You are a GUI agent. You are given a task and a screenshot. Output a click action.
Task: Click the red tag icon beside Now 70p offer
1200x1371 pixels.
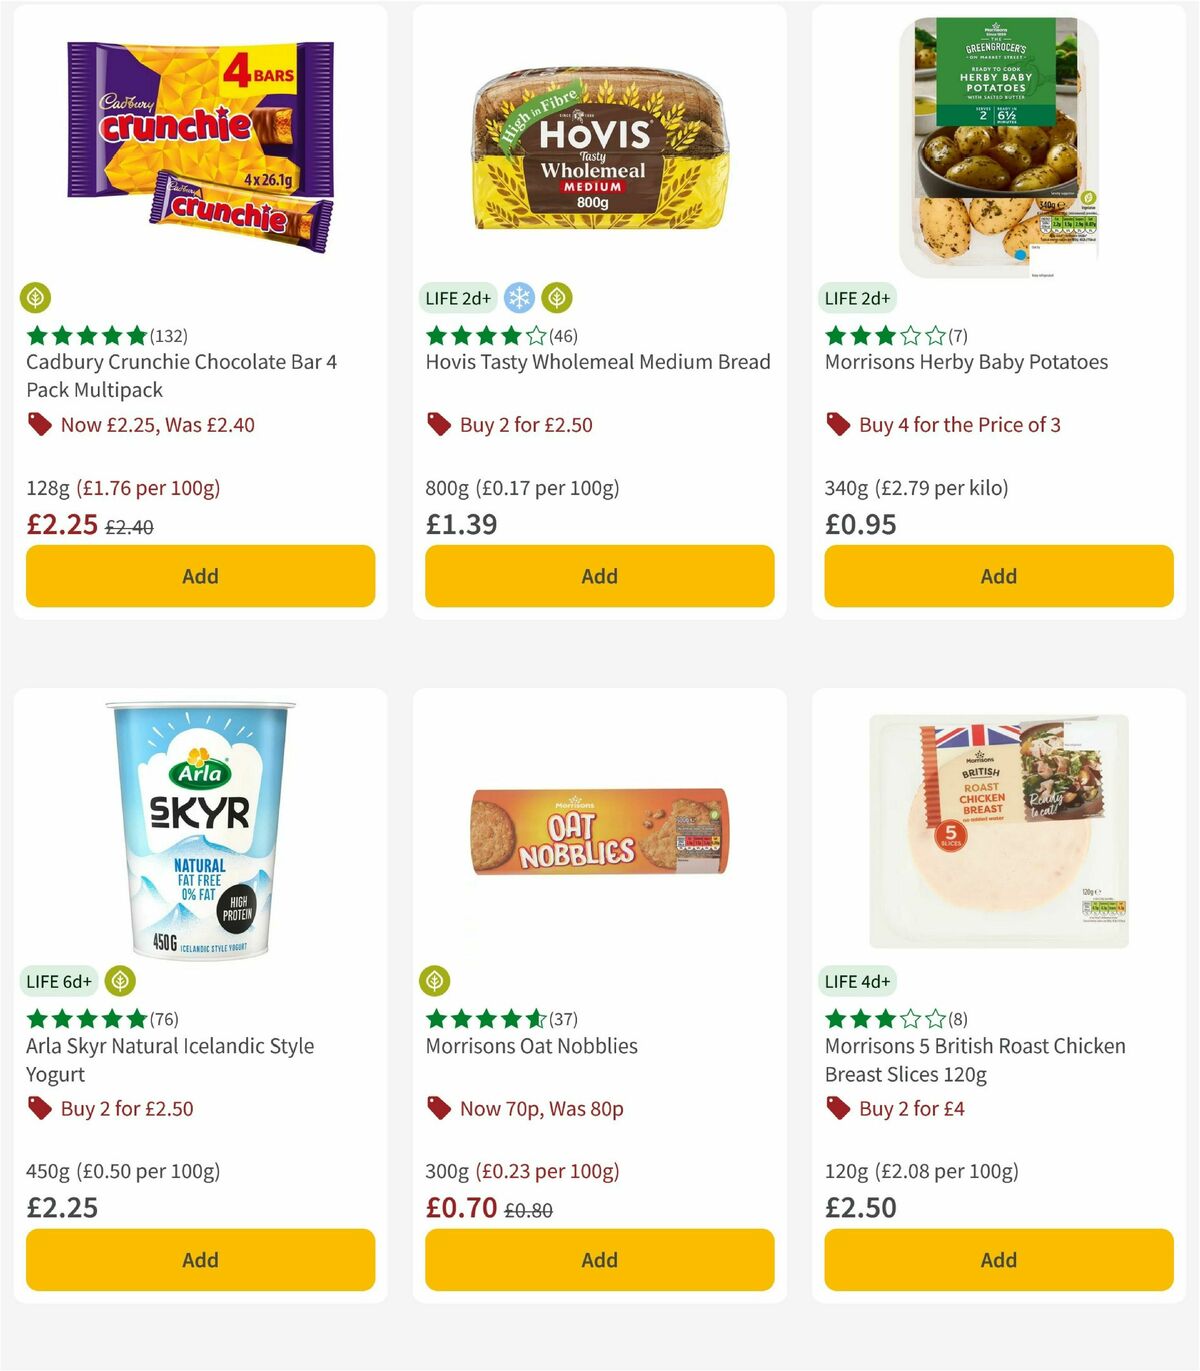[x=438, y=1108]
